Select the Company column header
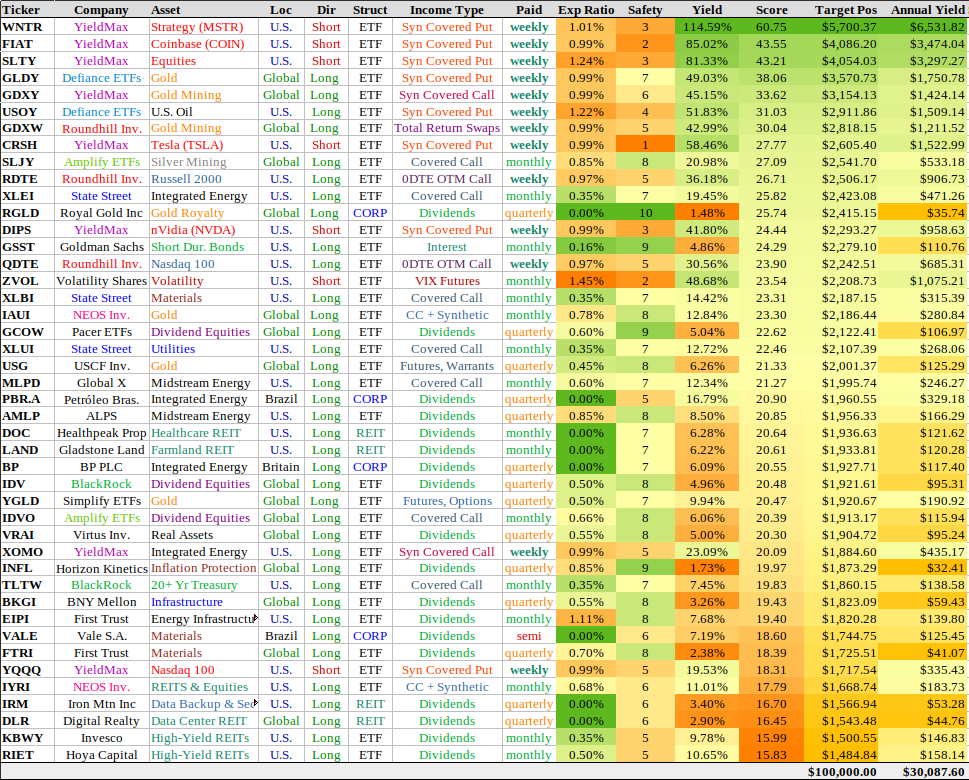This screenshot has width=969, height=780. (x=101, y=10)
